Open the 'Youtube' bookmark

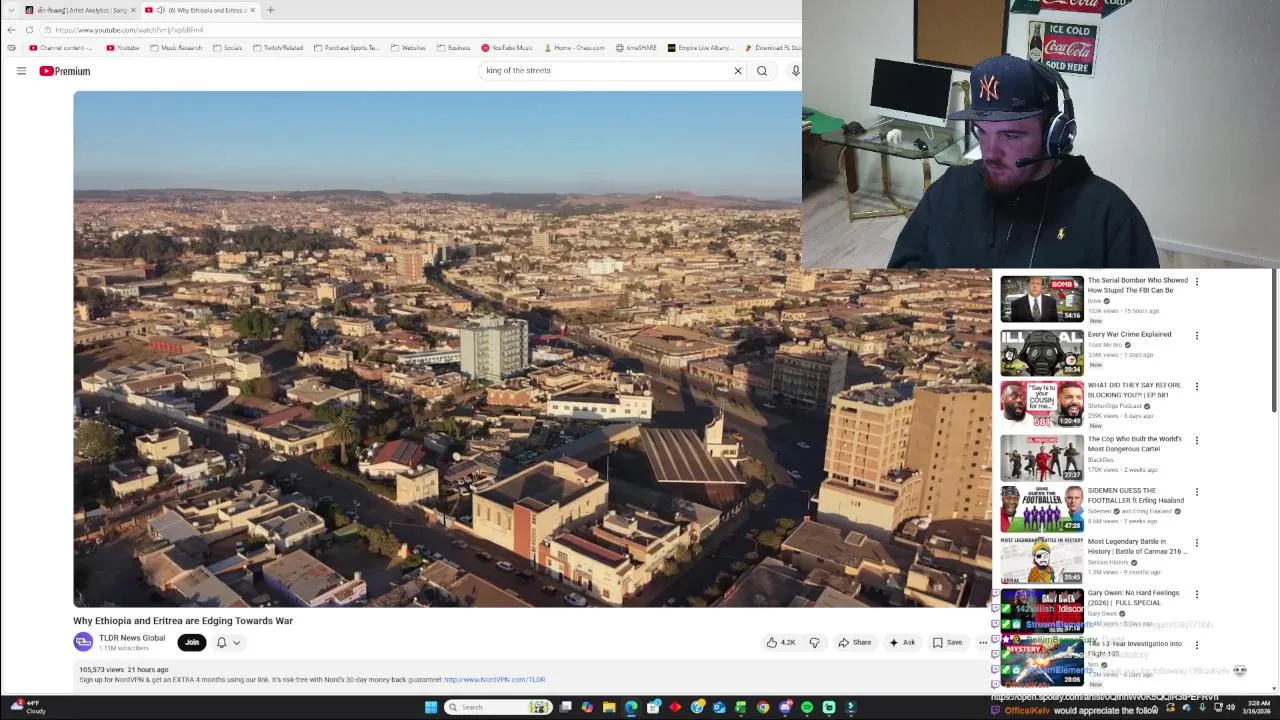(x=122, y=48)
